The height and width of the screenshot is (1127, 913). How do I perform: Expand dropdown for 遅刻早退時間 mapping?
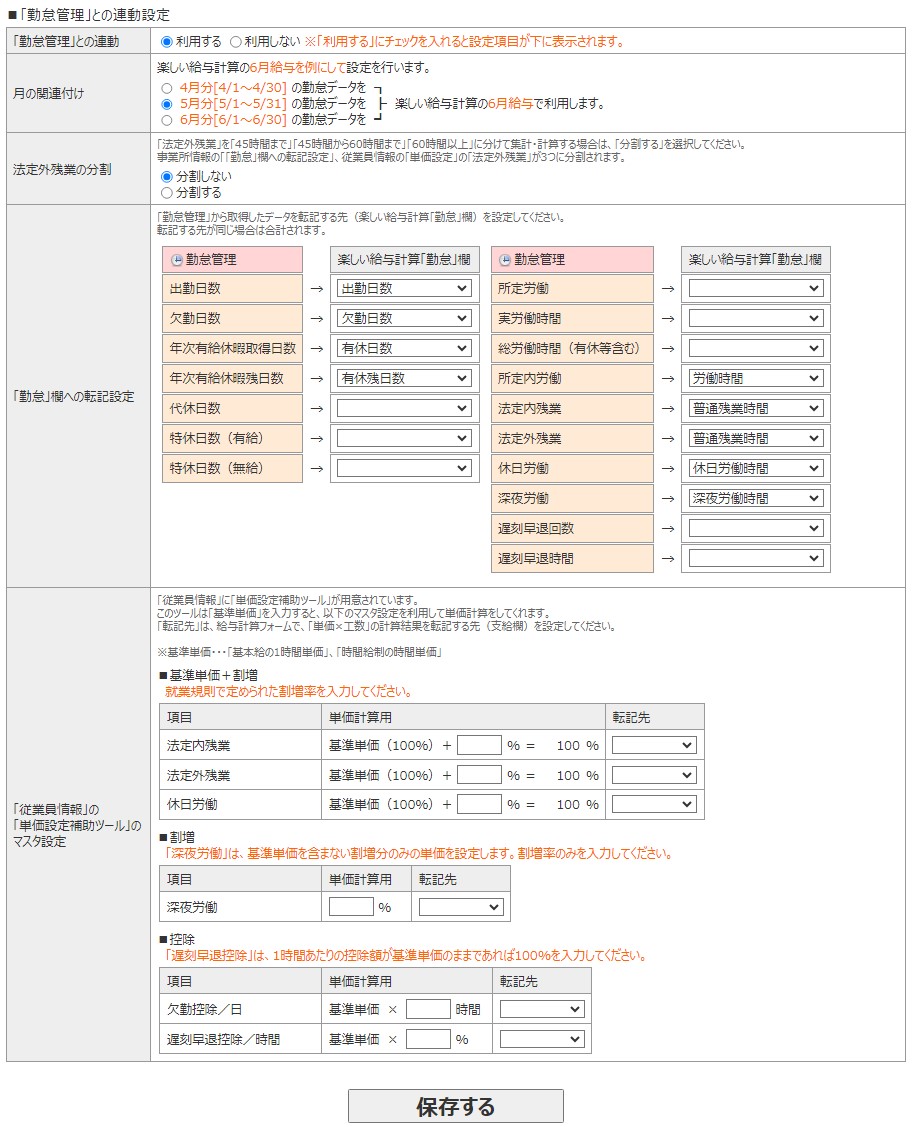[755, 558]
